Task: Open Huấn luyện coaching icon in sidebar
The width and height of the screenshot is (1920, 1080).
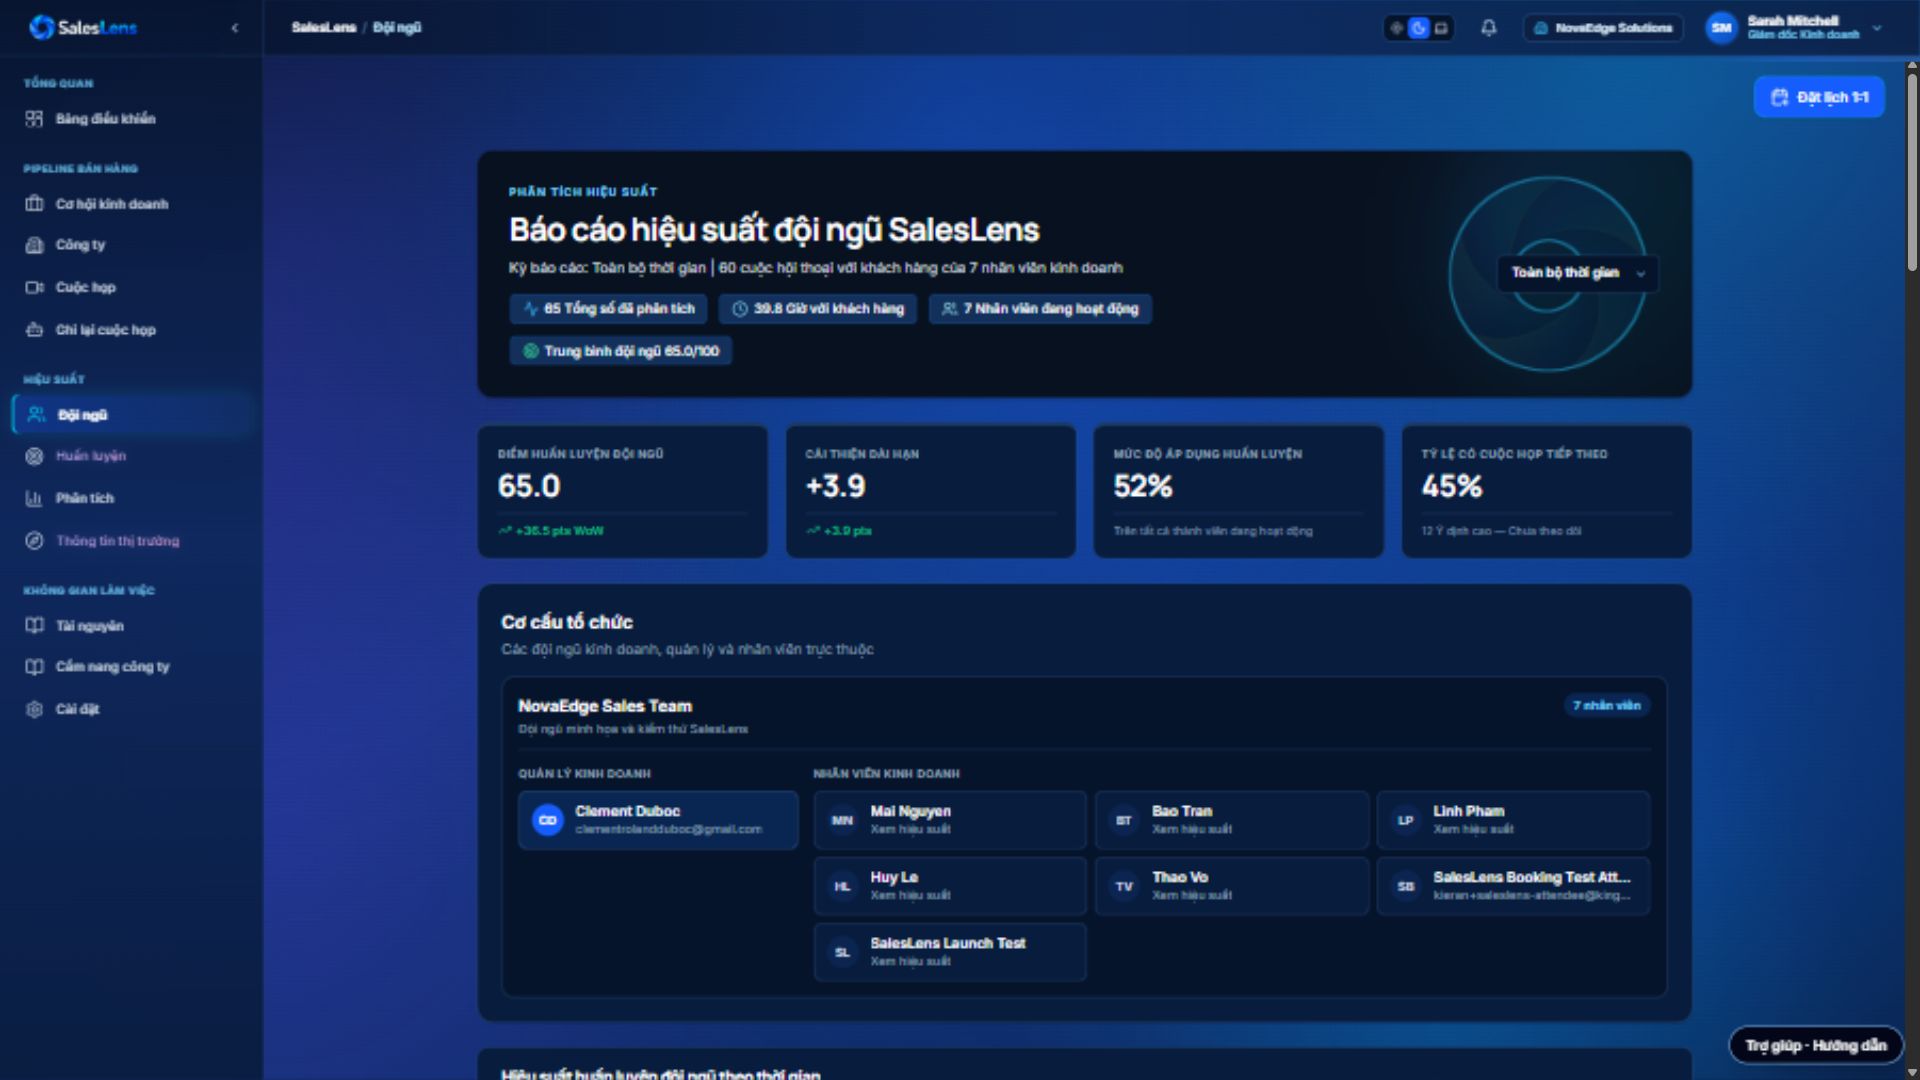Action: [35, 456]
